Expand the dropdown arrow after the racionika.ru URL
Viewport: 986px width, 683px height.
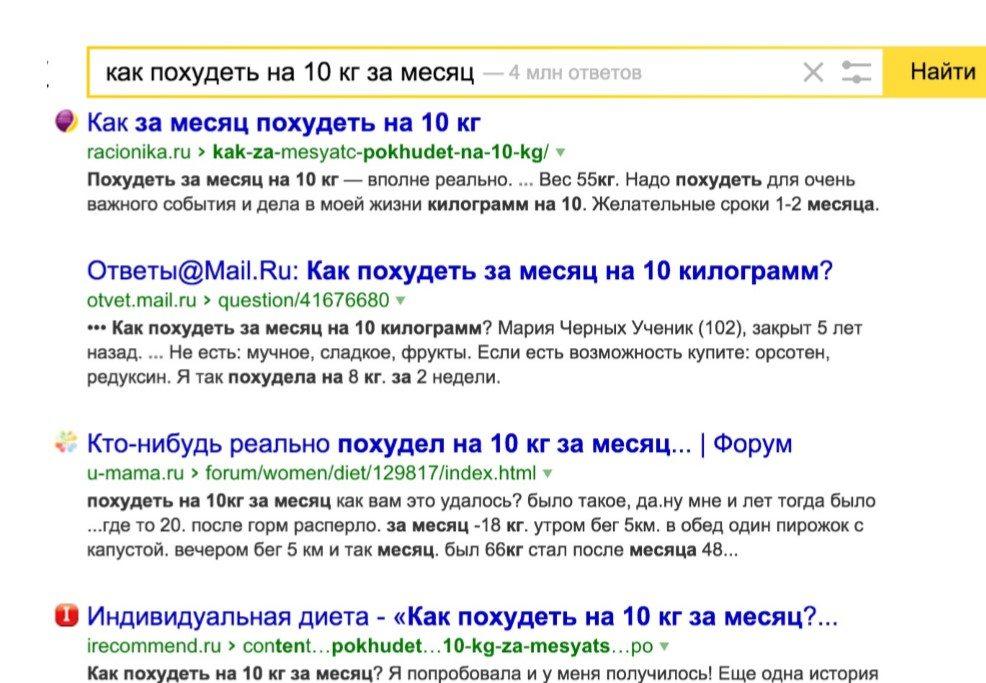[560, 152]
